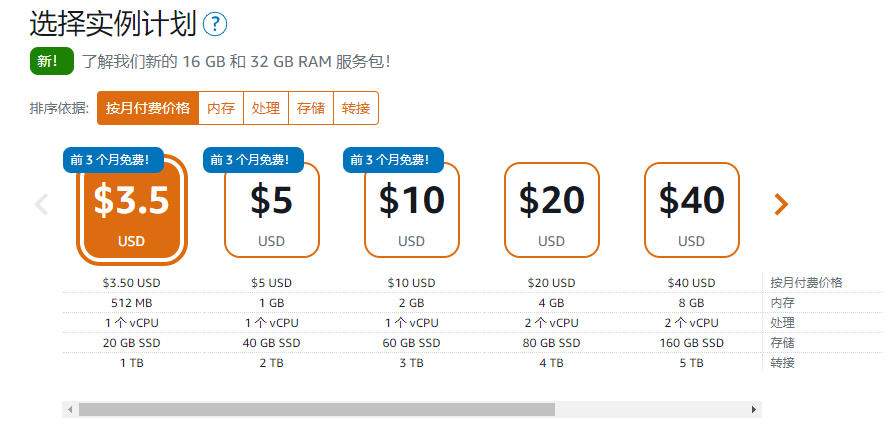Click scrollbar left arrow

pos(69,409)
